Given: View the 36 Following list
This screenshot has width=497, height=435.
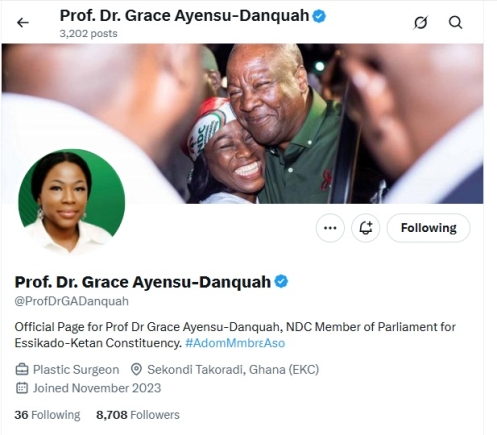Looking at the screenshot, I should pyautogui.click(x=47, y=415).
